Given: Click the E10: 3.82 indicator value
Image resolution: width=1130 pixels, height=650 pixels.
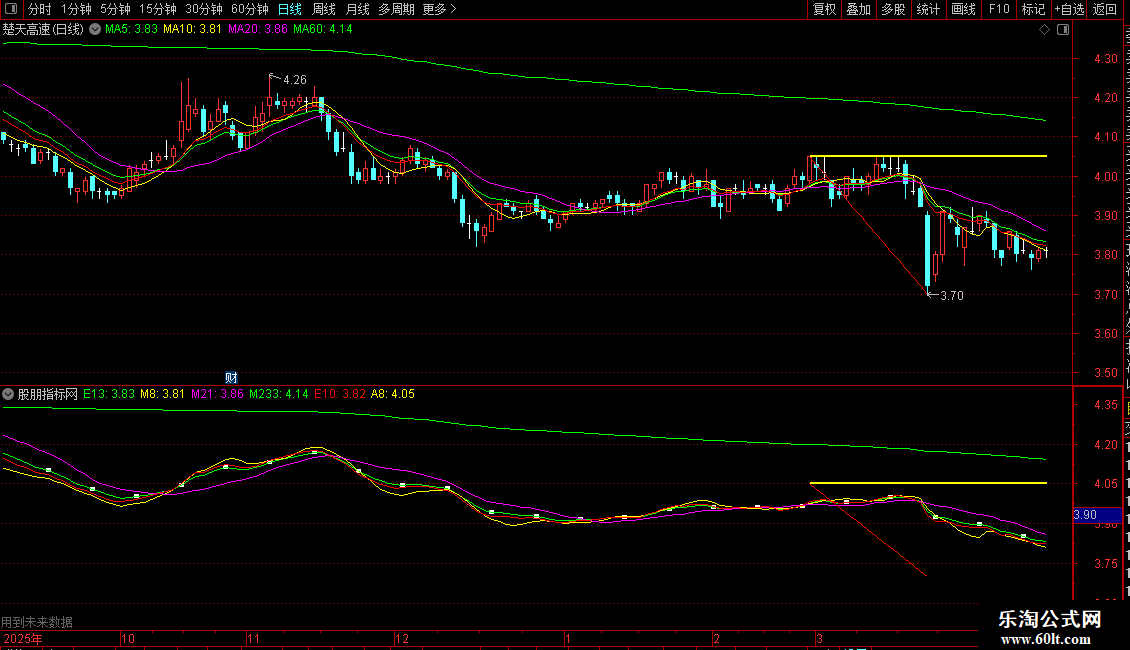Looking at the screenshot, I should 339,394.
